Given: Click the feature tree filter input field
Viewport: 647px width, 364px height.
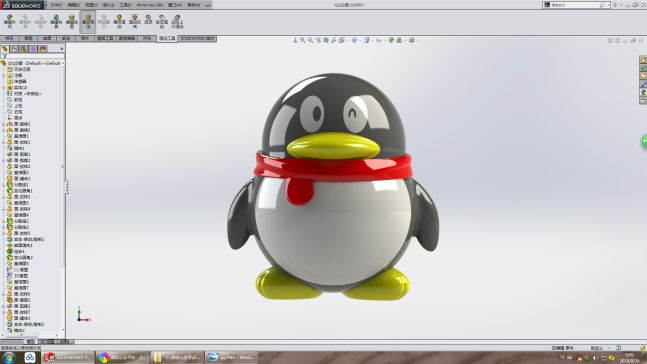Looking at the screenshot, I should (33, 56).
